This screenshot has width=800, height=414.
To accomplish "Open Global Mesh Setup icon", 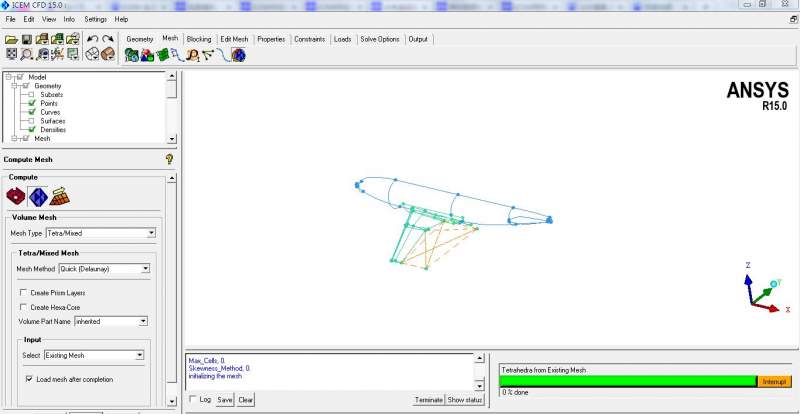I will point(132,55).
